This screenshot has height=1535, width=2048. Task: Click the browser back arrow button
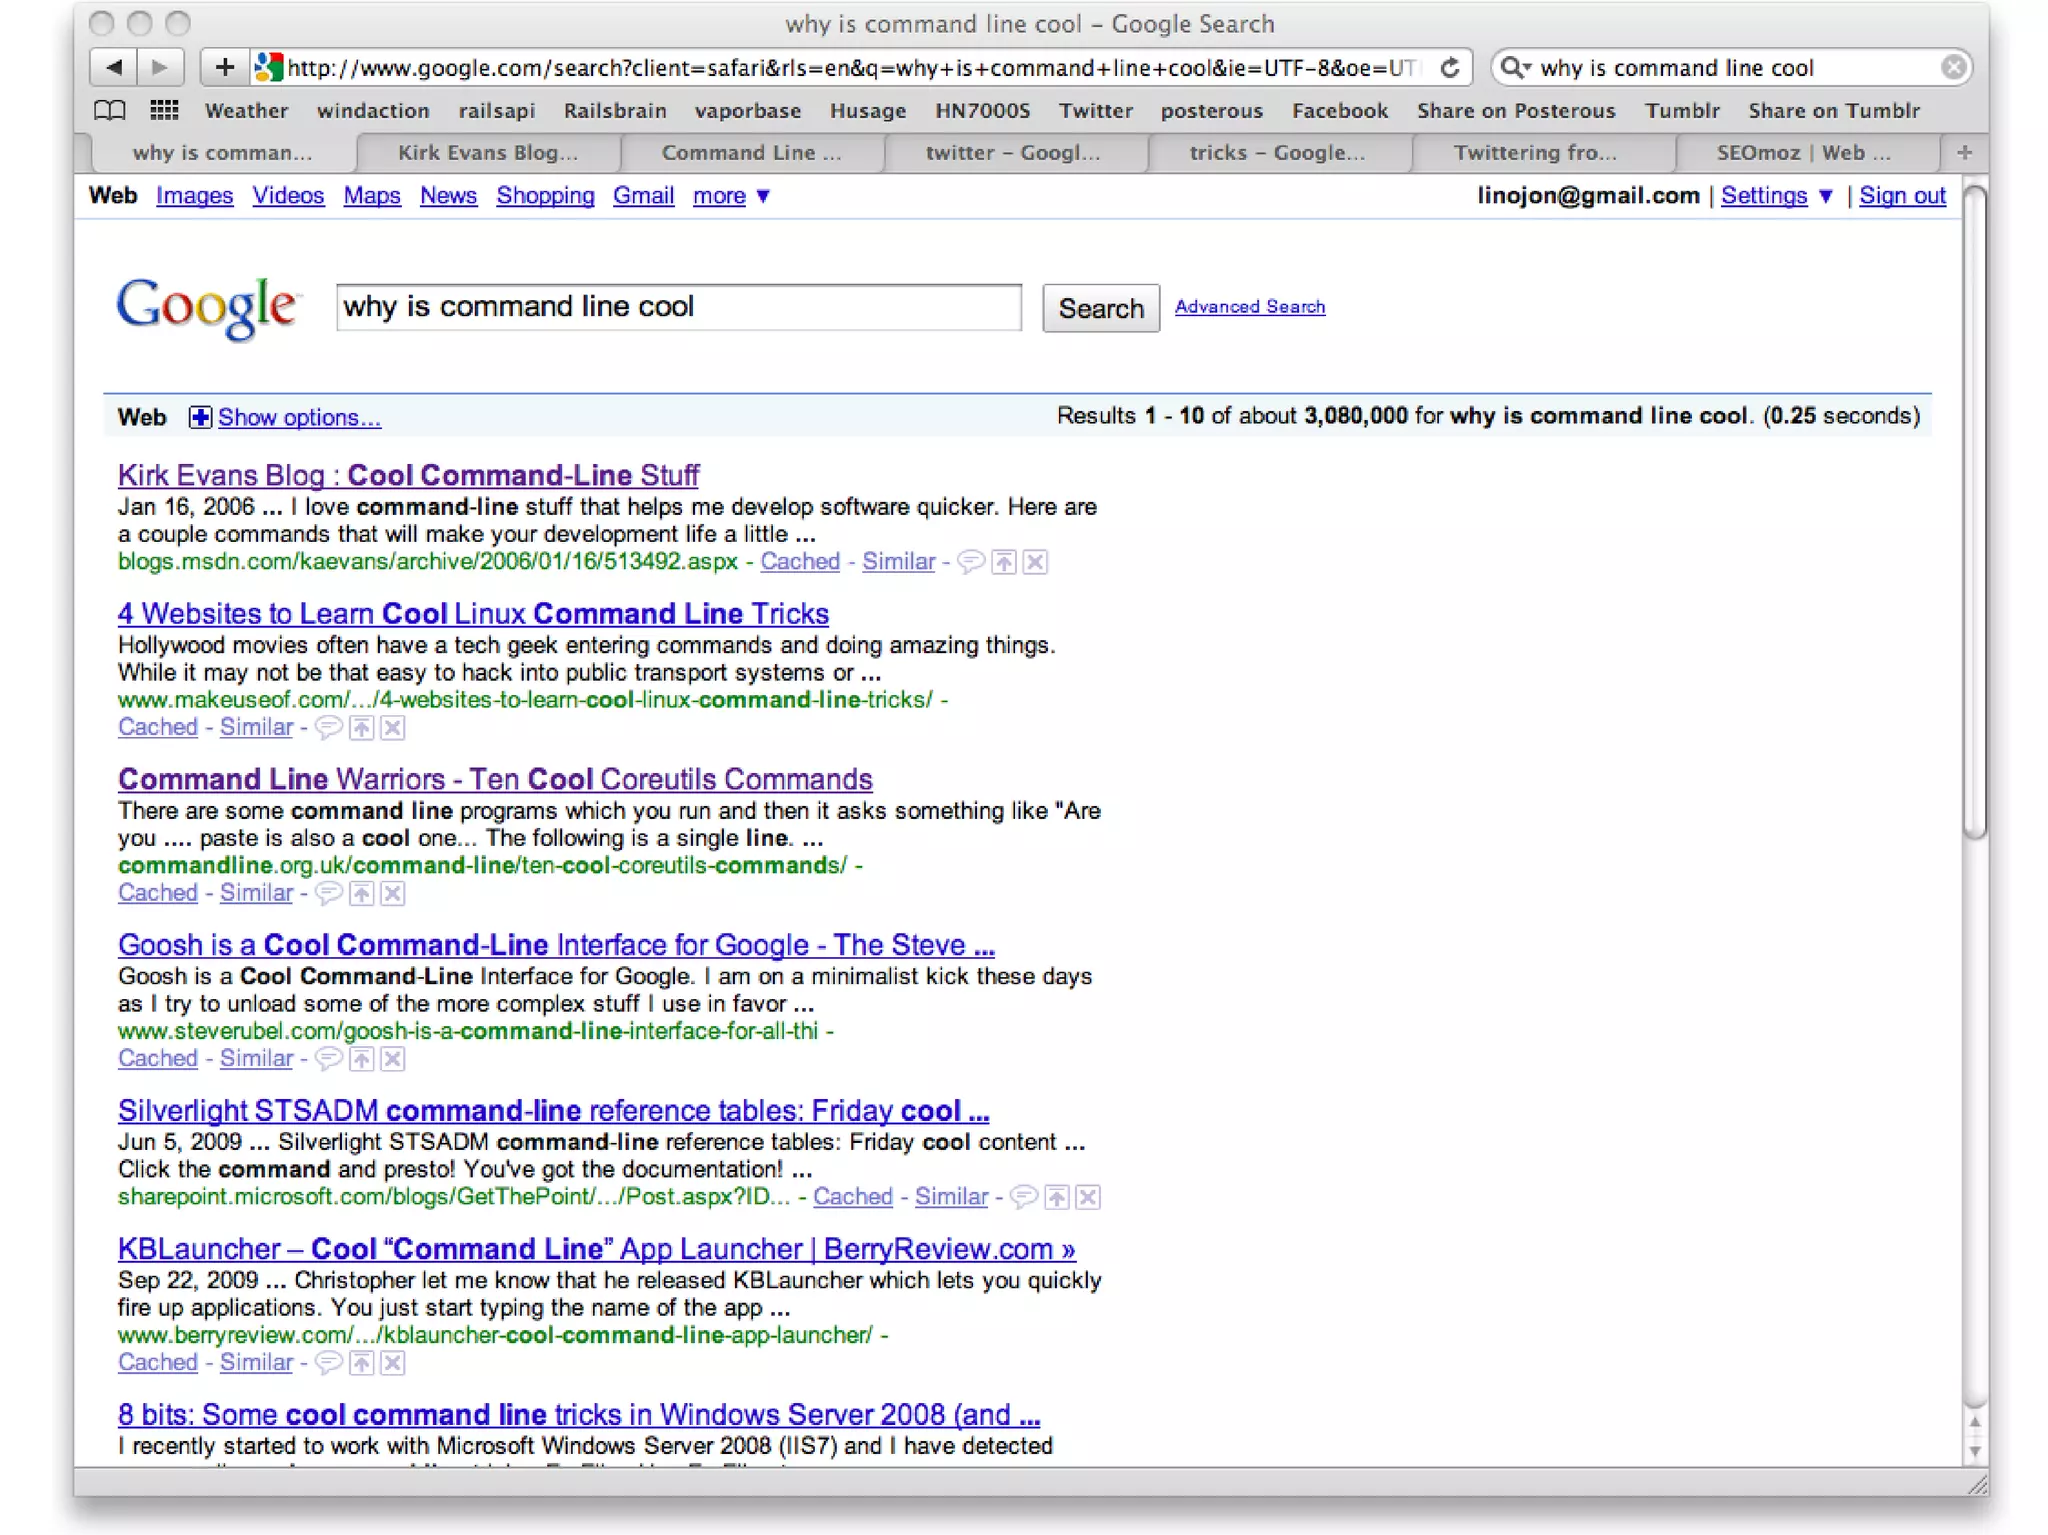[113, 67]
